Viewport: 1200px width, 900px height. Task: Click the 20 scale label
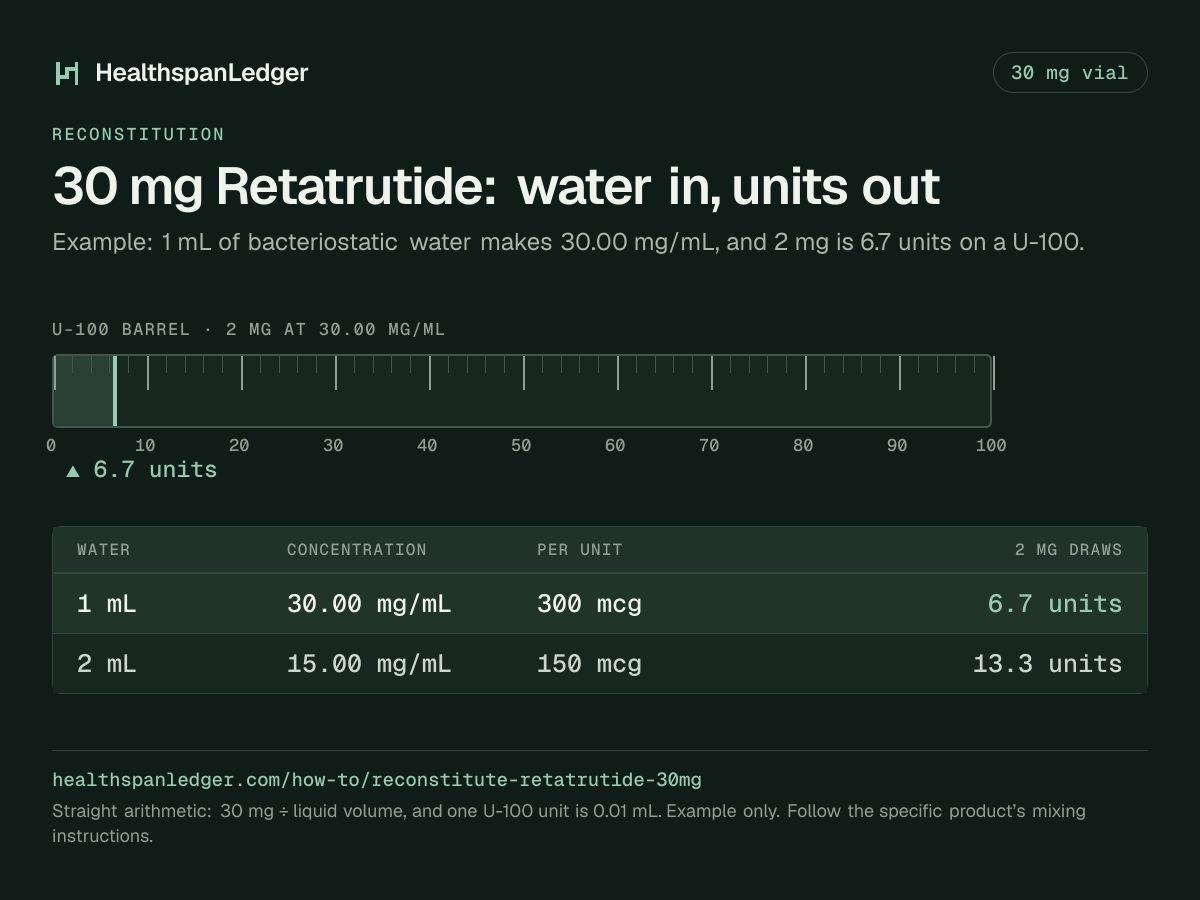(x=239, y=445)
